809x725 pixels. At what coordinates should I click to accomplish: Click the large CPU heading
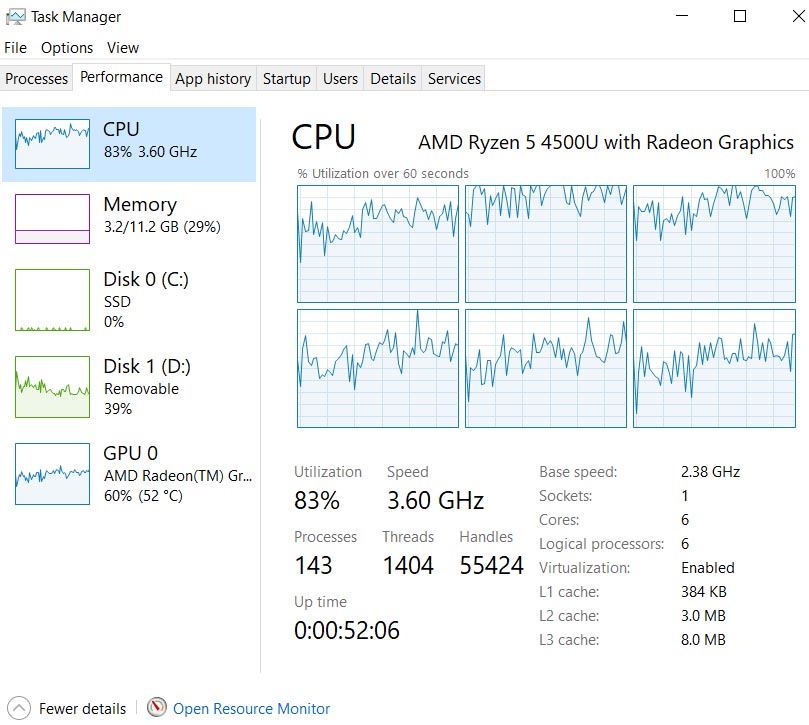click(x=323, y=137)
